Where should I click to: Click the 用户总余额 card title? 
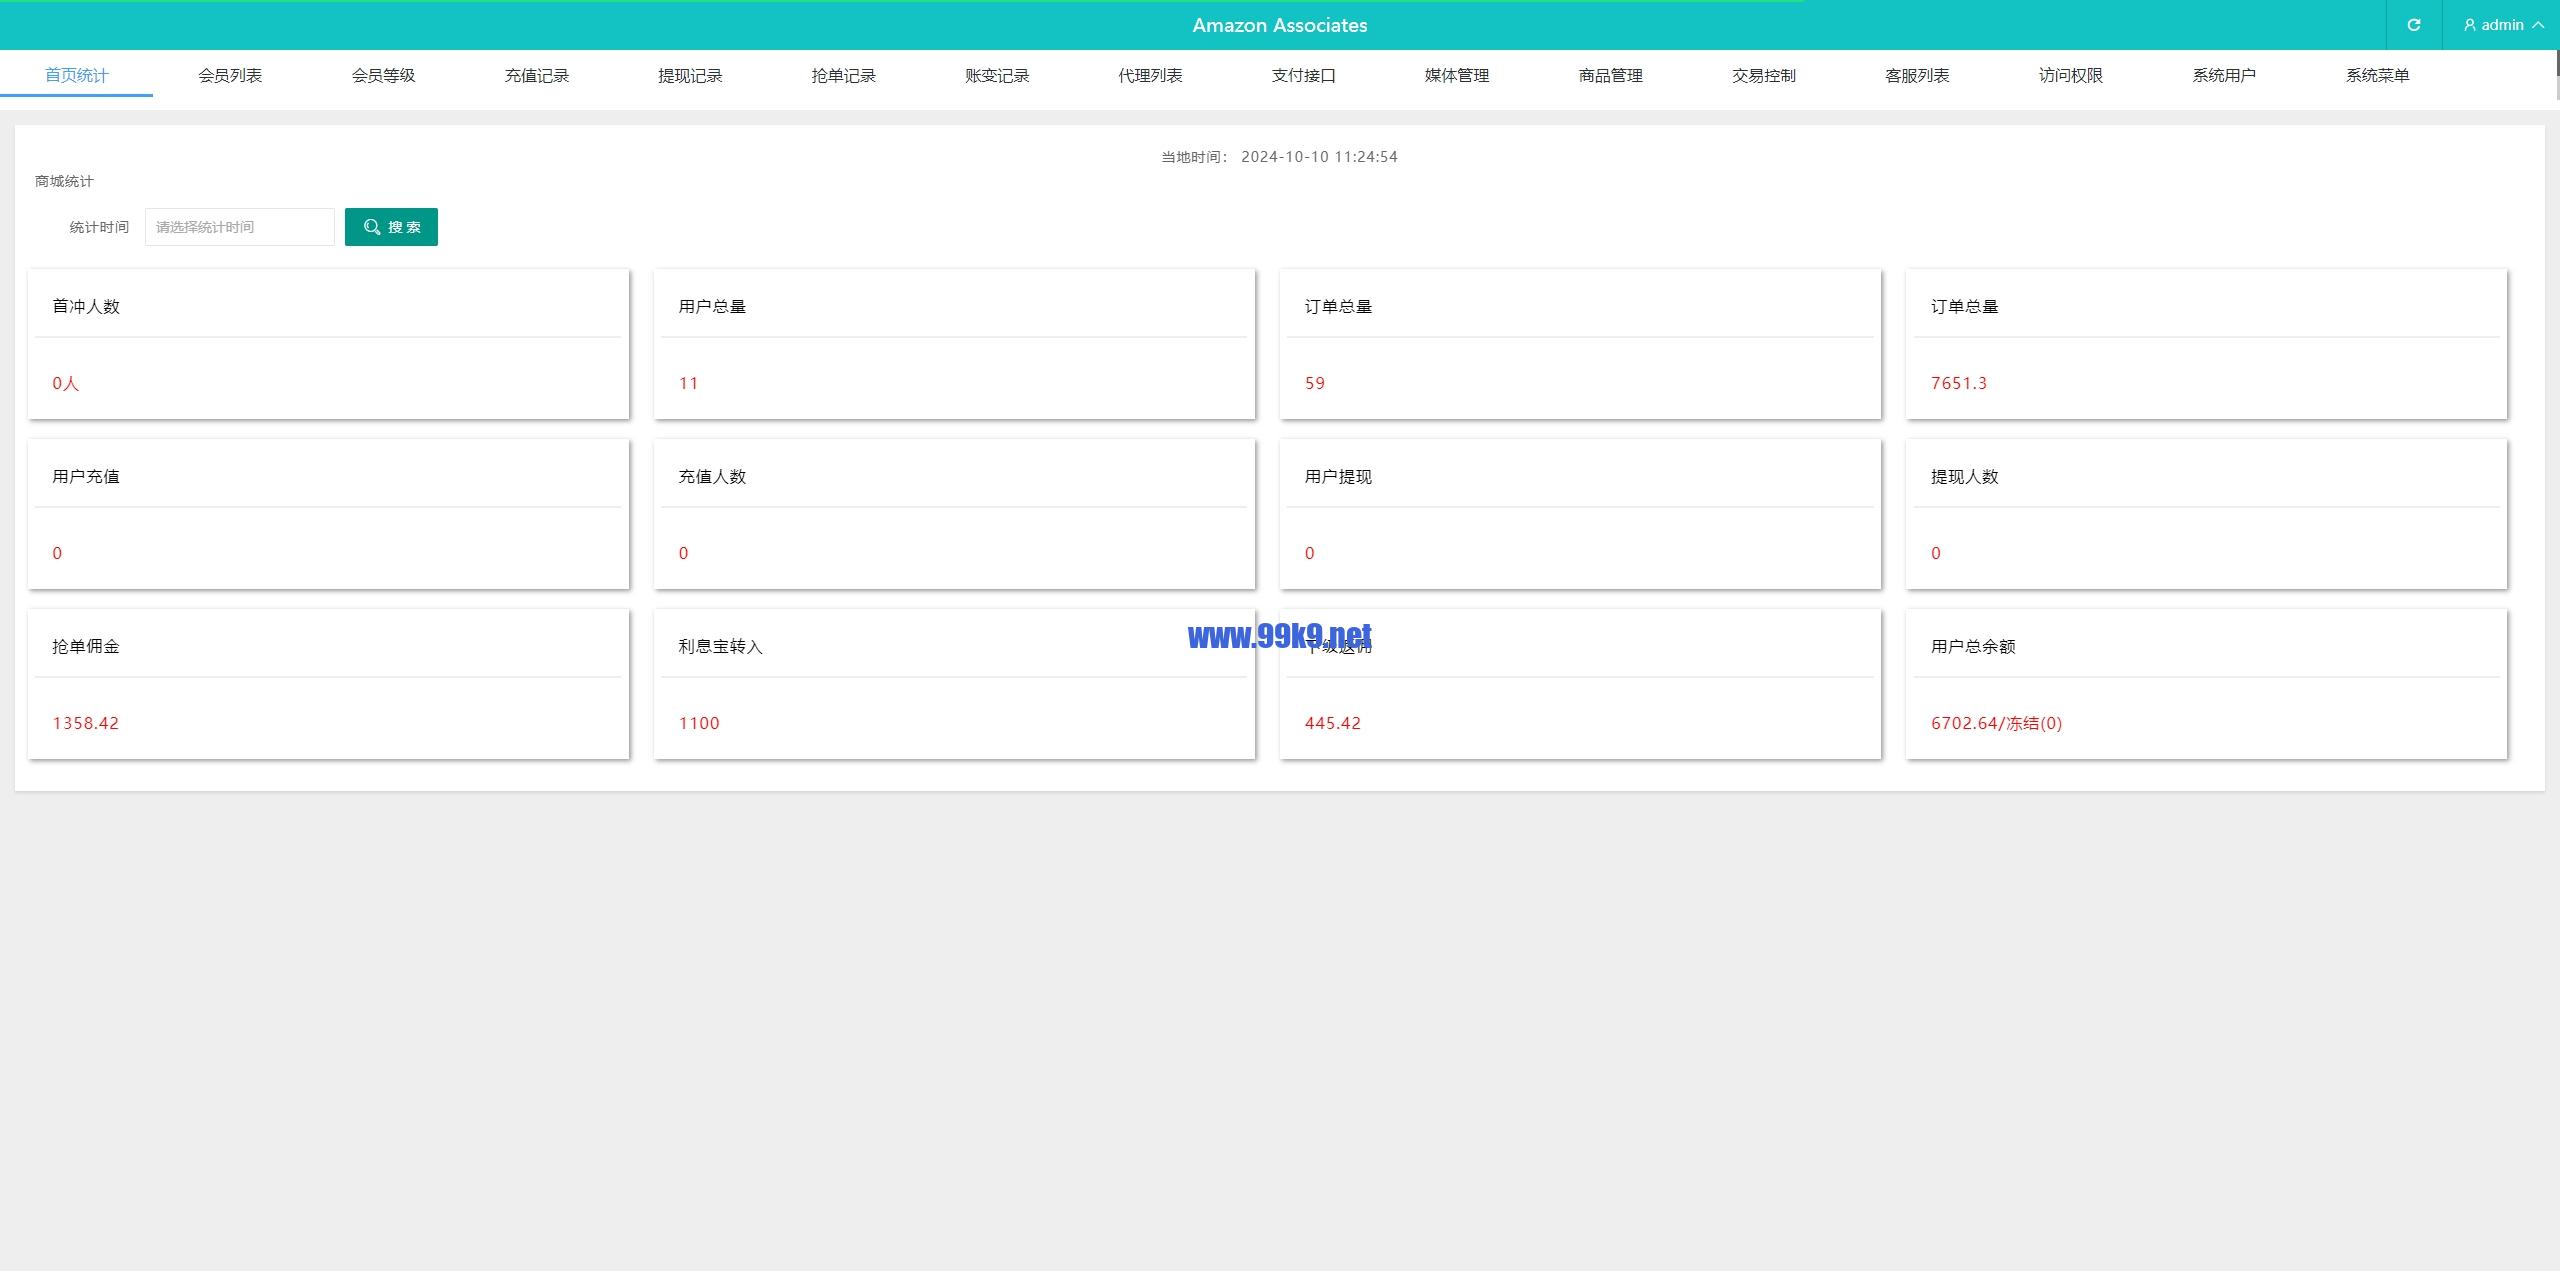1973,647
